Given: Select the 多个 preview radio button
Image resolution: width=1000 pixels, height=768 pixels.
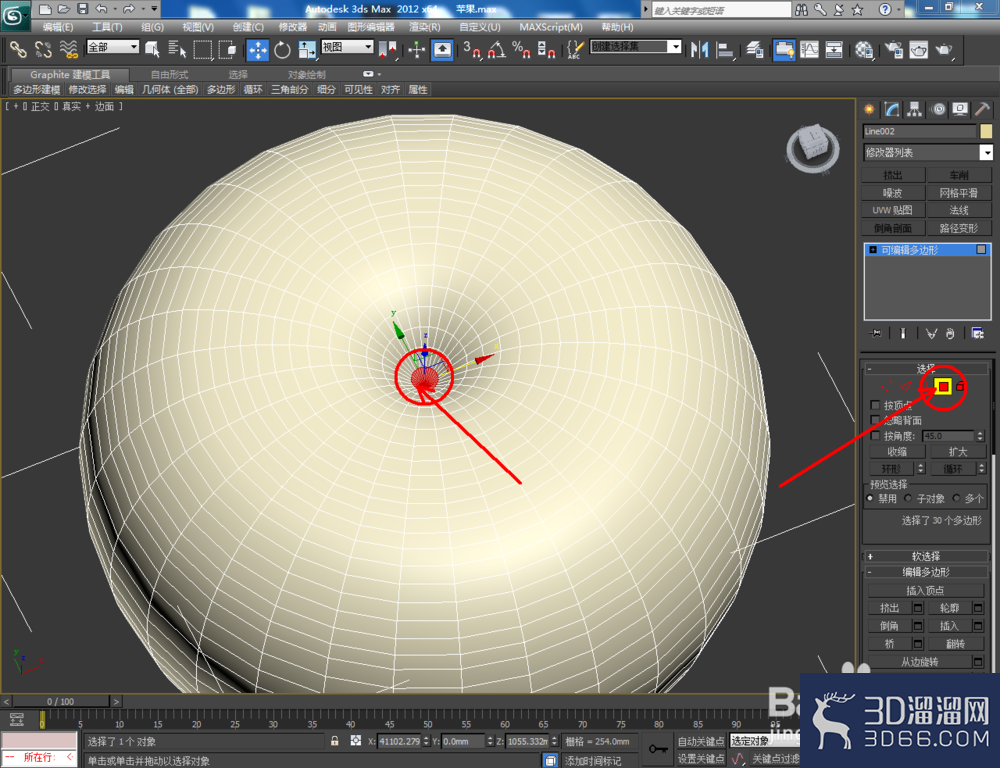Looking at the screenshot, I should [956, 498].
